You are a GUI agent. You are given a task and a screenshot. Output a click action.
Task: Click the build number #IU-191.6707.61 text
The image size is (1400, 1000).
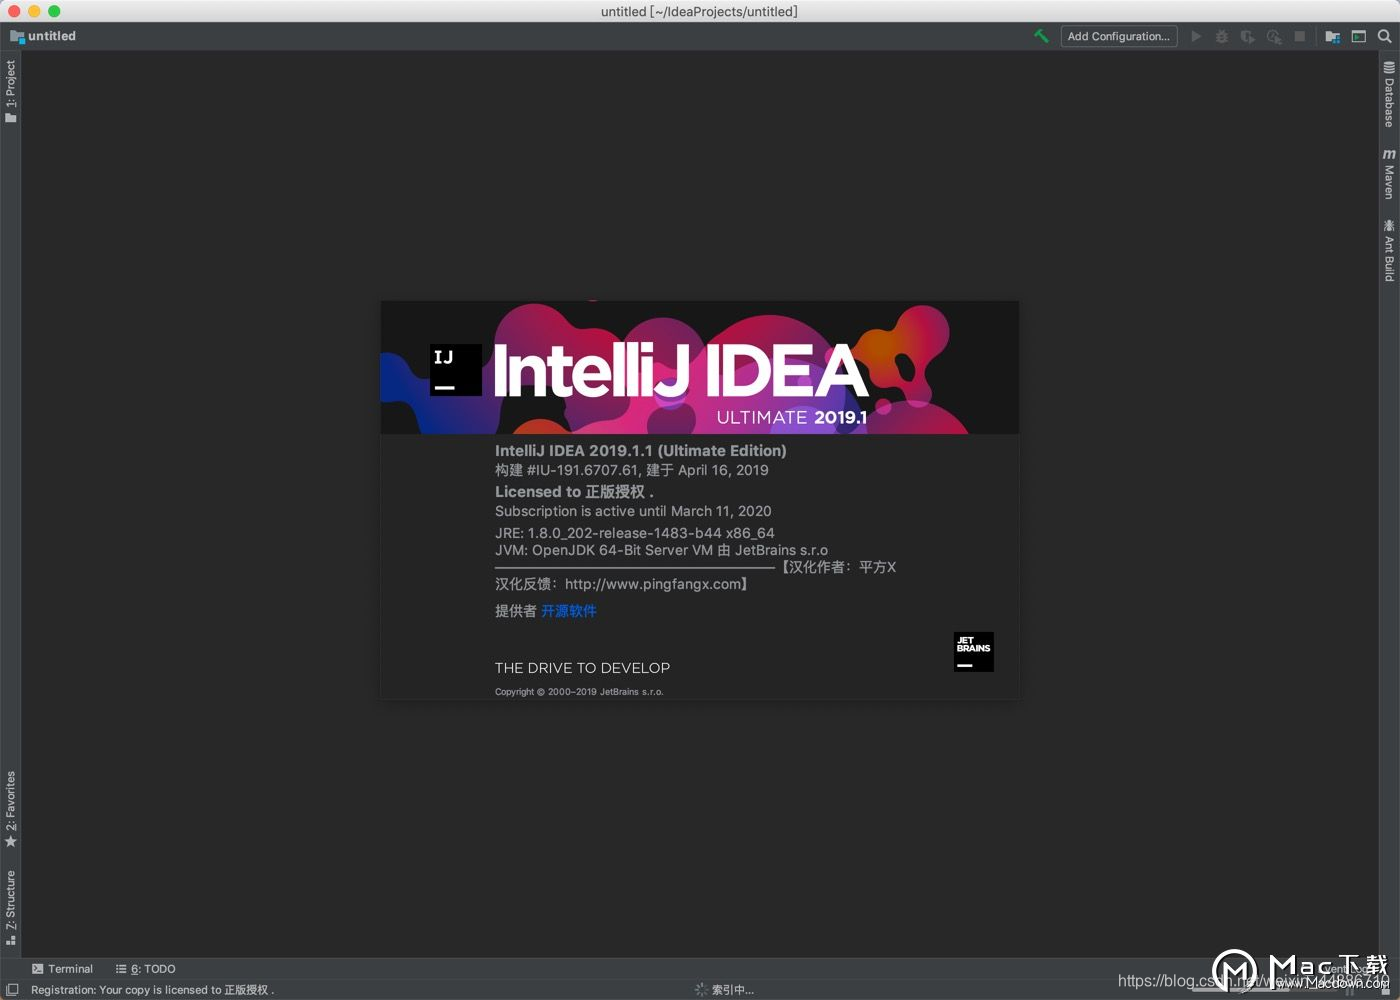point(582,470)
